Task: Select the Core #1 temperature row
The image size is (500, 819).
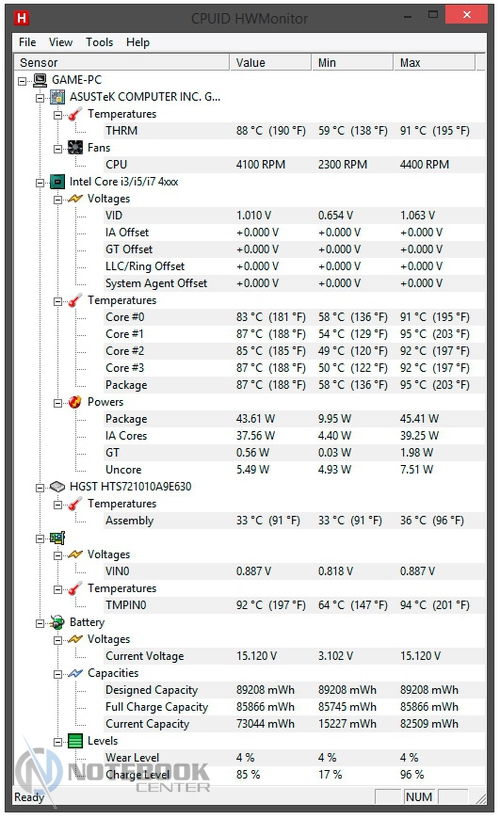Action: (x=294, y=334)
